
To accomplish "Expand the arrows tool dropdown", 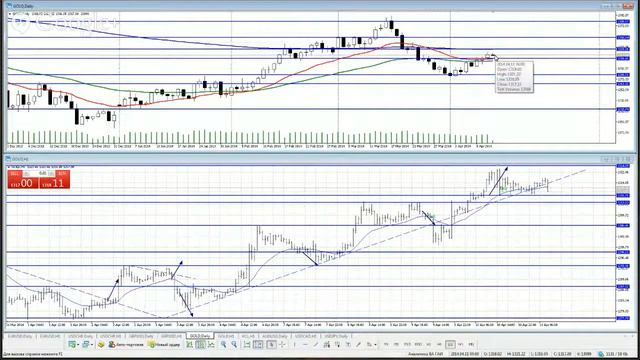I will 375,344.
